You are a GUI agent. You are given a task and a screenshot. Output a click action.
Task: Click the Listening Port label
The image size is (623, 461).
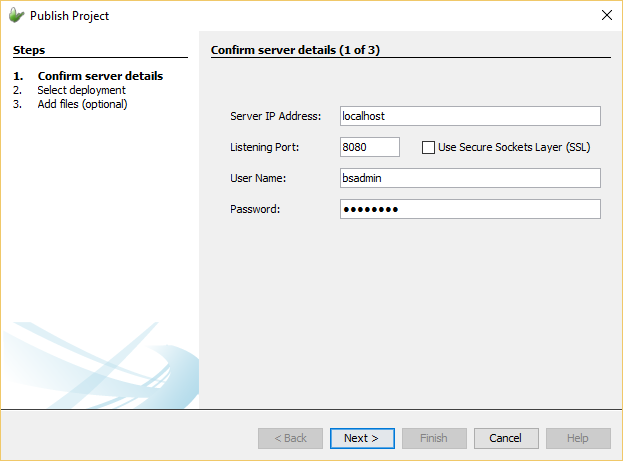point(264,148)
